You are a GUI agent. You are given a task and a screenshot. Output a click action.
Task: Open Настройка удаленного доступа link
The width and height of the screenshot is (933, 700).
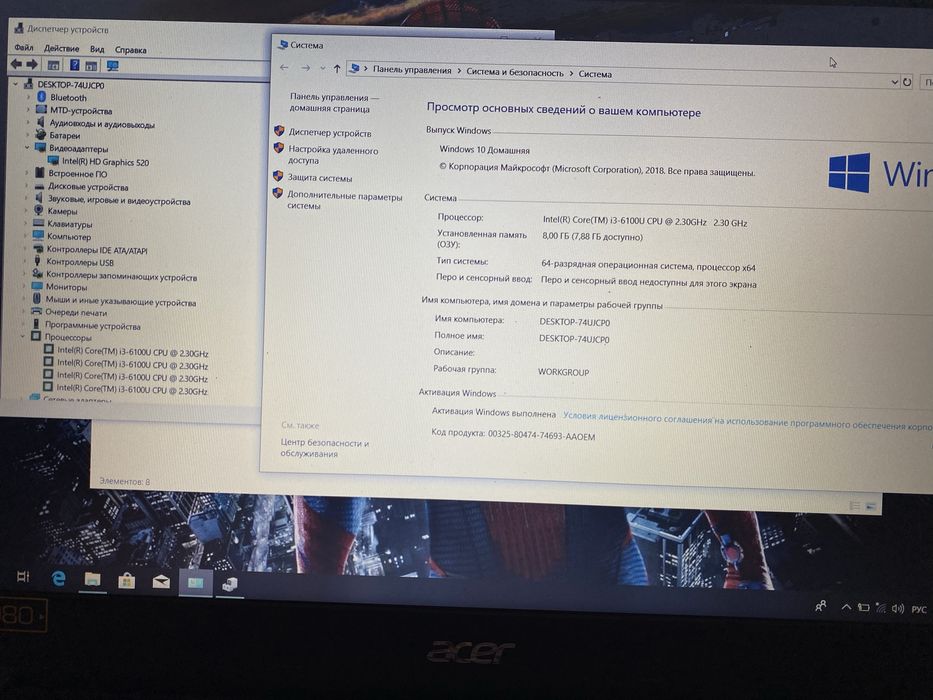[x=333, y=155]
